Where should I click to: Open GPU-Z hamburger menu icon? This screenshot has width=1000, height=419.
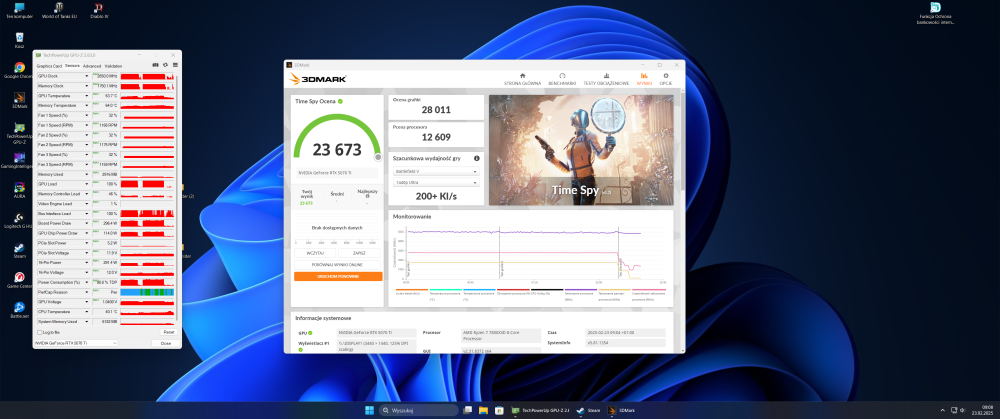click(x=175, y=65)
